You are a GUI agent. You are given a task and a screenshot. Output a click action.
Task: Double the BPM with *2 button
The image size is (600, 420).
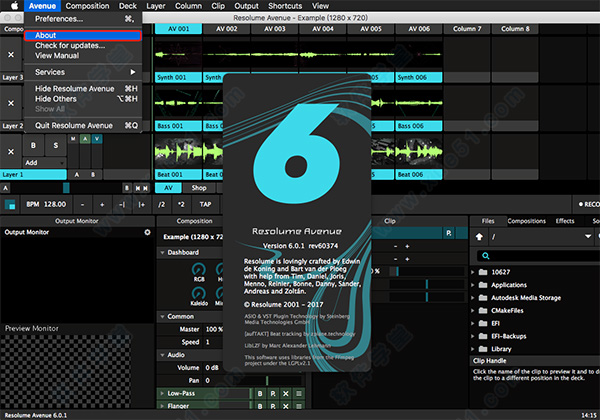click(x=181, y=205)
